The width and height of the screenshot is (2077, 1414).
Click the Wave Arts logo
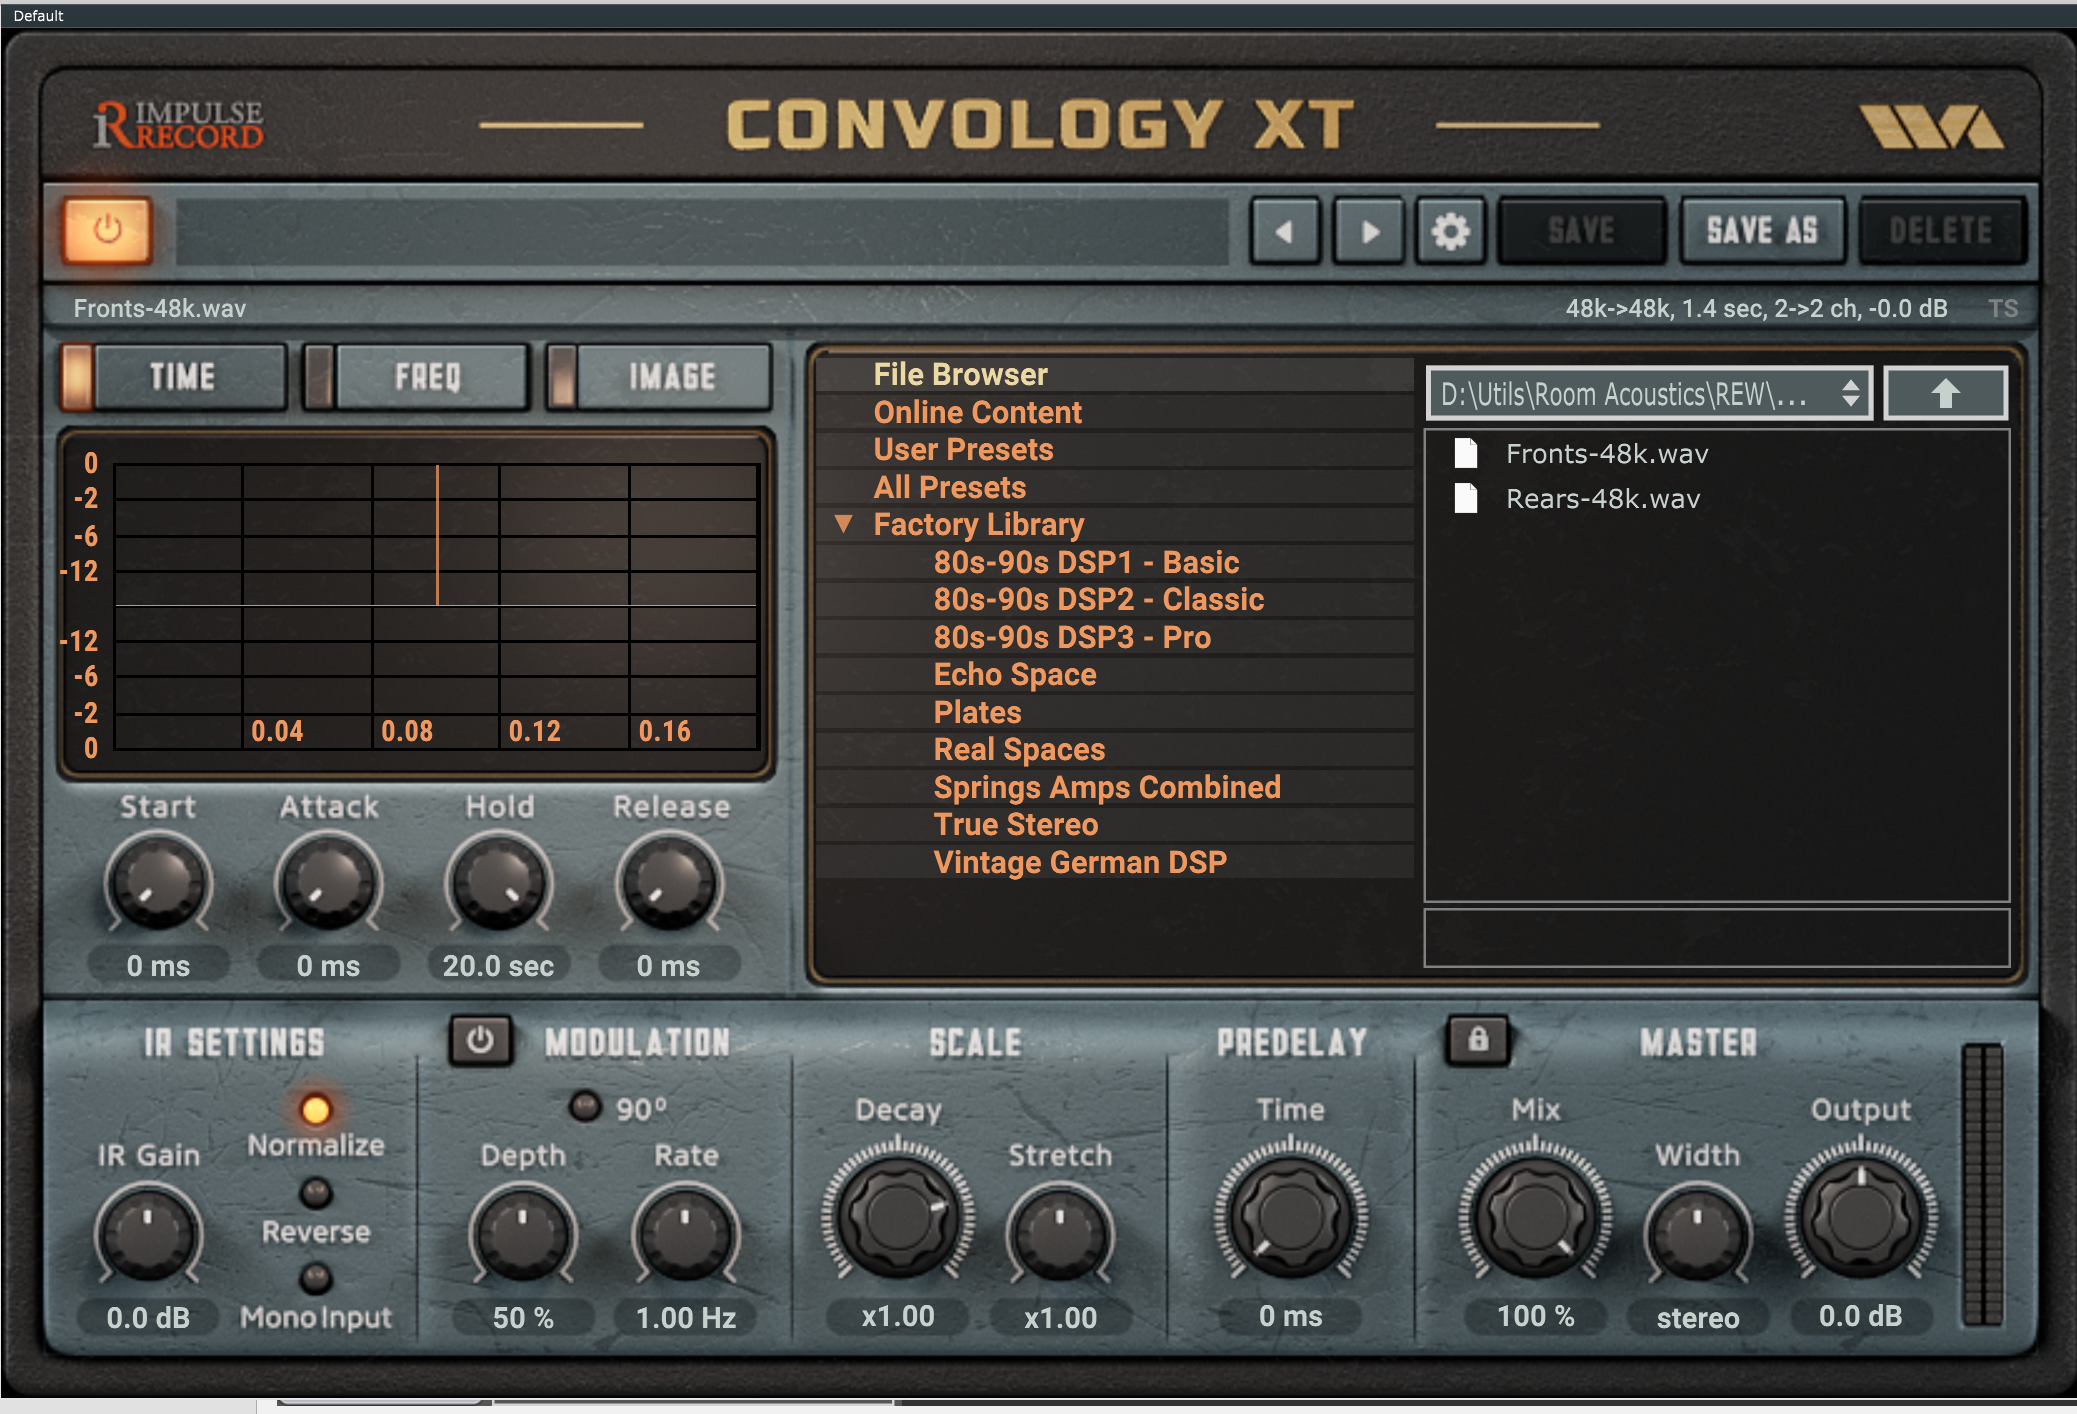coord(1931,126)
